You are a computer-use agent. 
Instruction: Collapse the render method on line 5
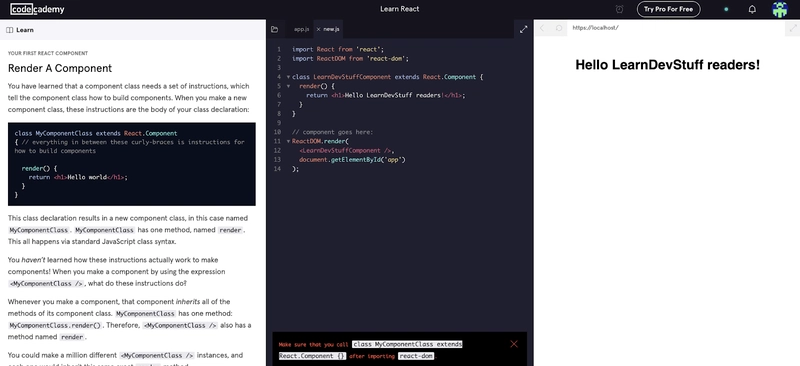tap(288, 86)
